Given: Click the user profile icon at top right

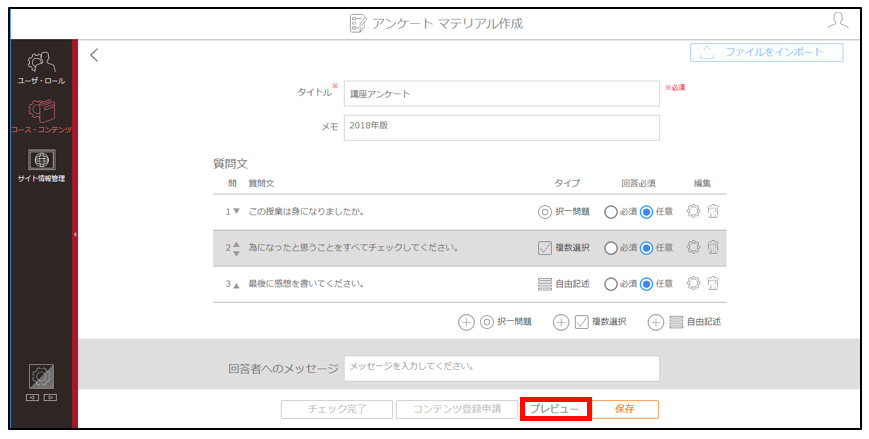Looking at the screenshot, I should point(837,21).
